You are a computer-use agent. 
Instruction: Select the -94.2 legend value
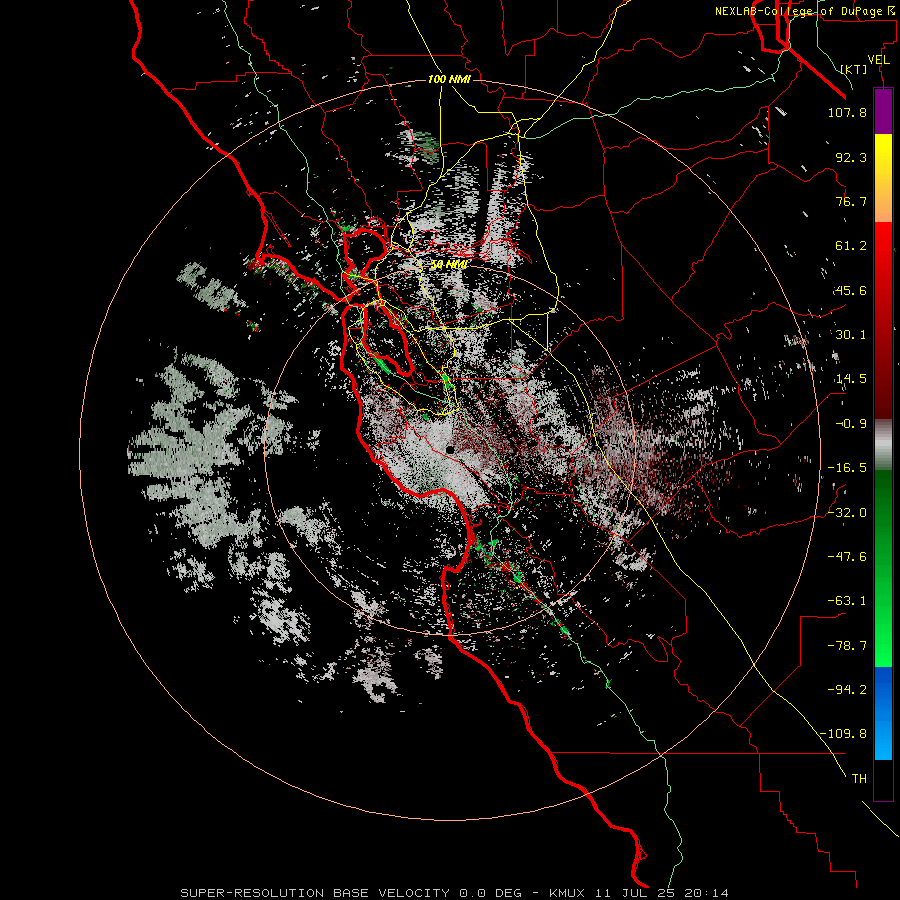[847, 689]
